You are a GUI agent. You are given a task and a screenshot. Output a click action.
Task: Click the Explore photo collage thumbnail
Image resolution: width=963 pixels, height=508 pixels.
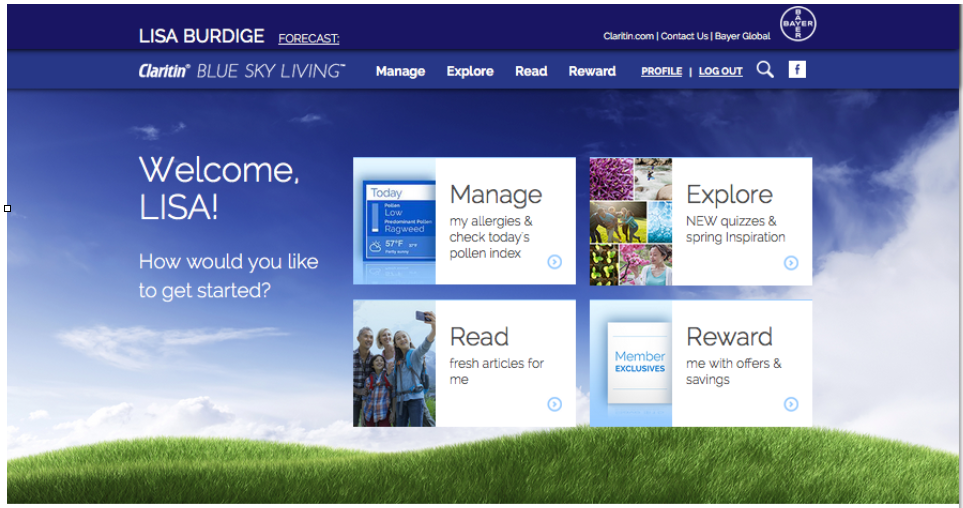[x=631, y=222]
